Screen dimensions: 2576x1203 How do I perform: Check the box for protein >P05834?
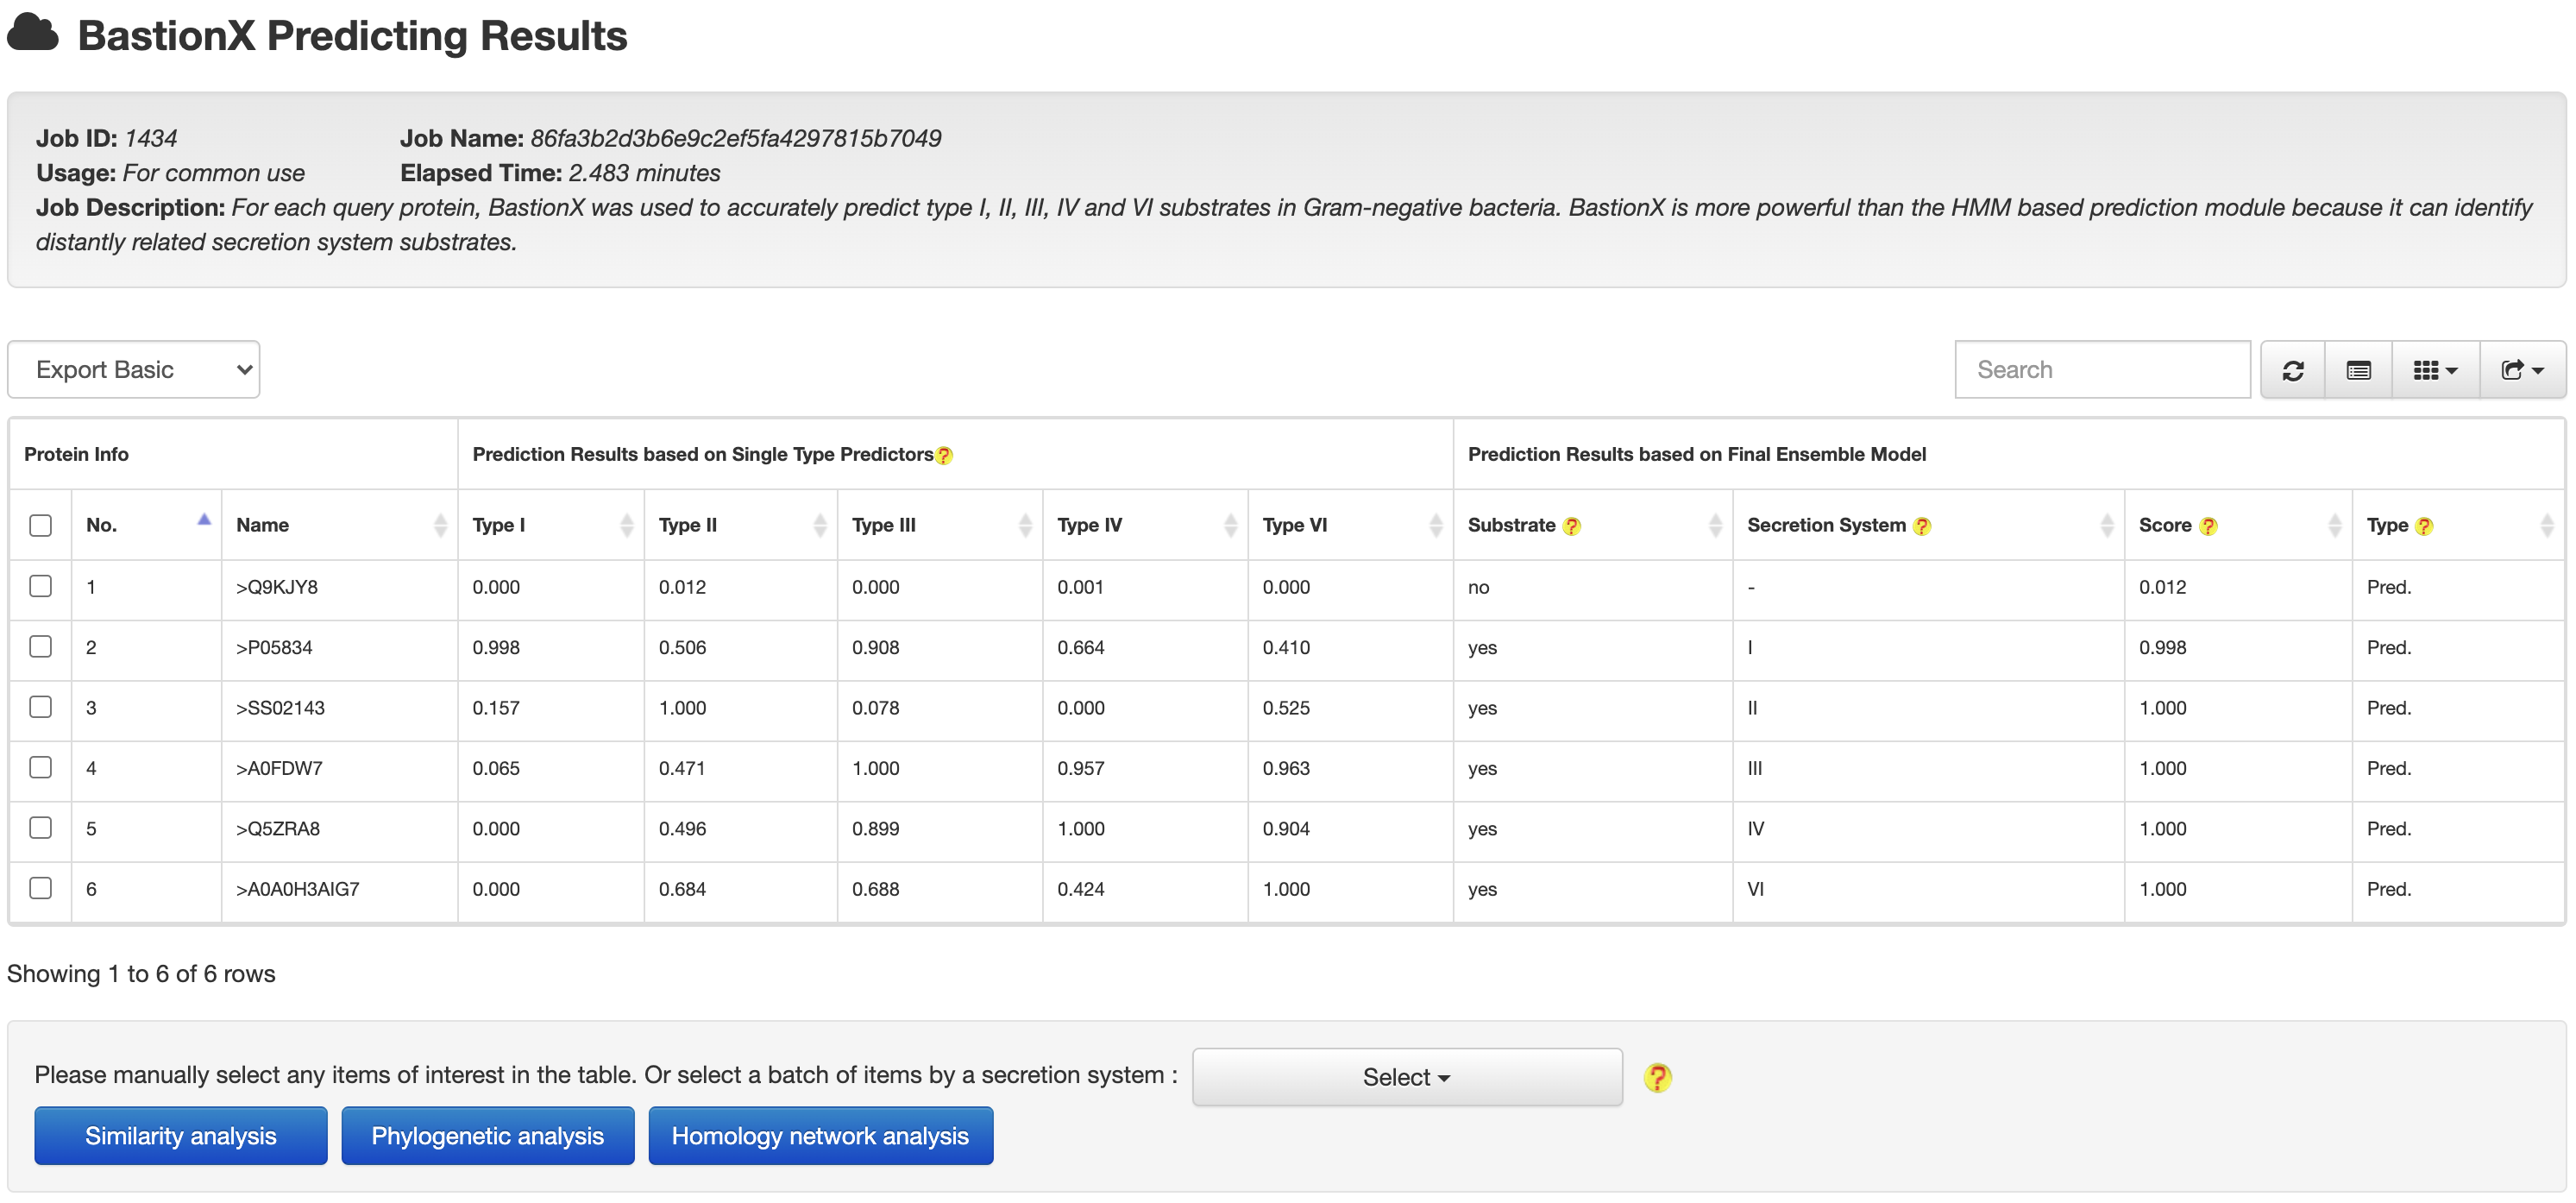(x=41, y=647)
